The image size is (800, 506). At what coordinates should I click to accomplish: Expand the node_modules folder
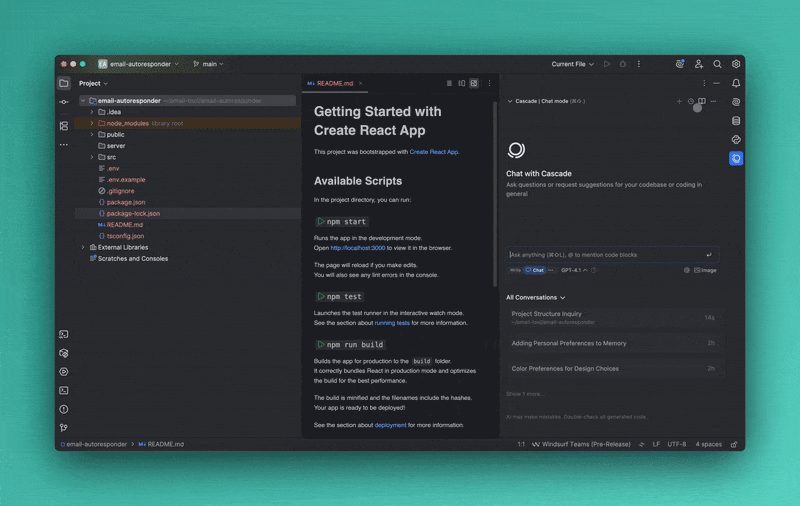point(92,123)
